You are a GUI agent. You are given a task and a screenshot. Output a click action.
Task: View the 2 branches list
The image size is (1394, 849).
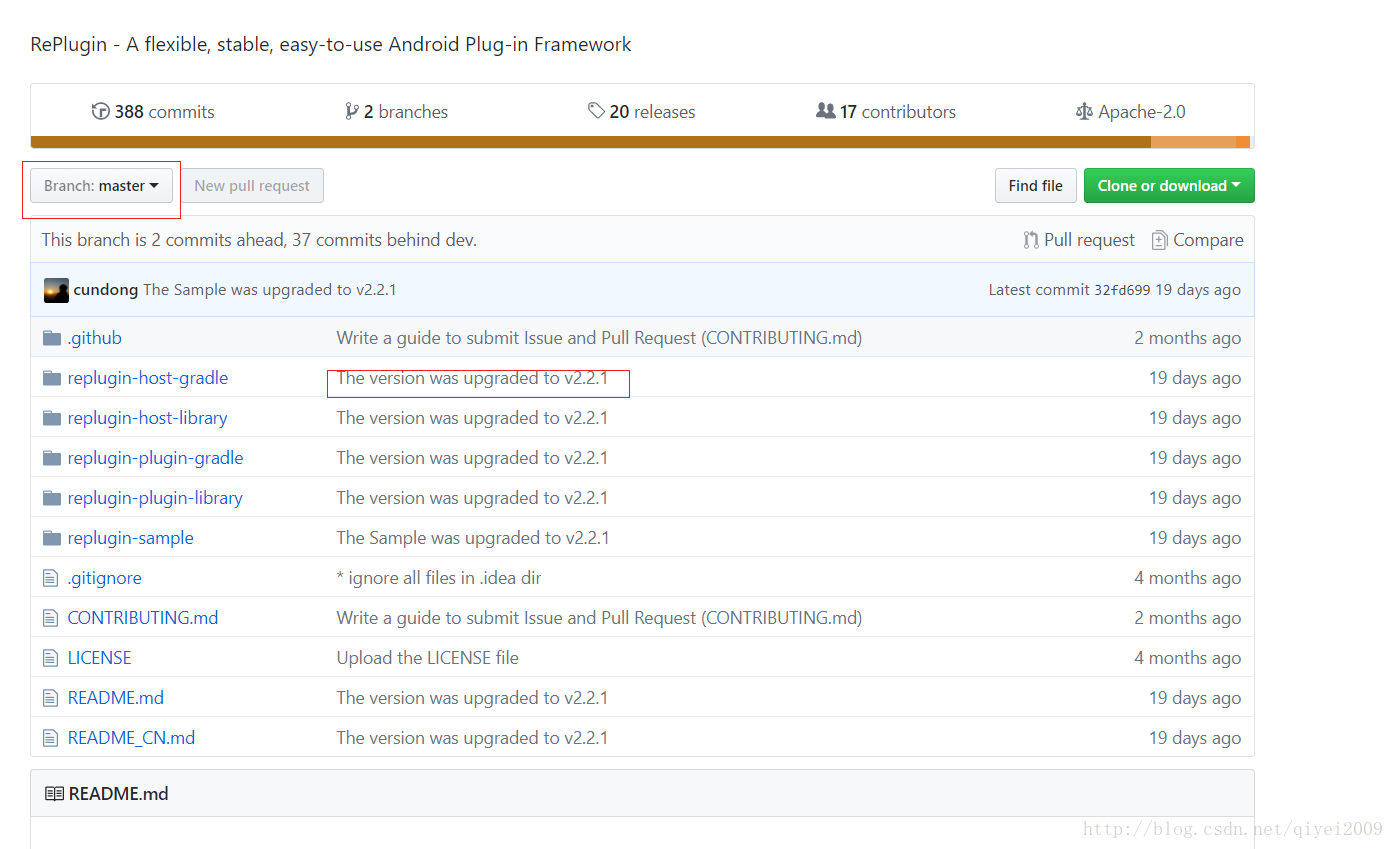pos(396,112)
